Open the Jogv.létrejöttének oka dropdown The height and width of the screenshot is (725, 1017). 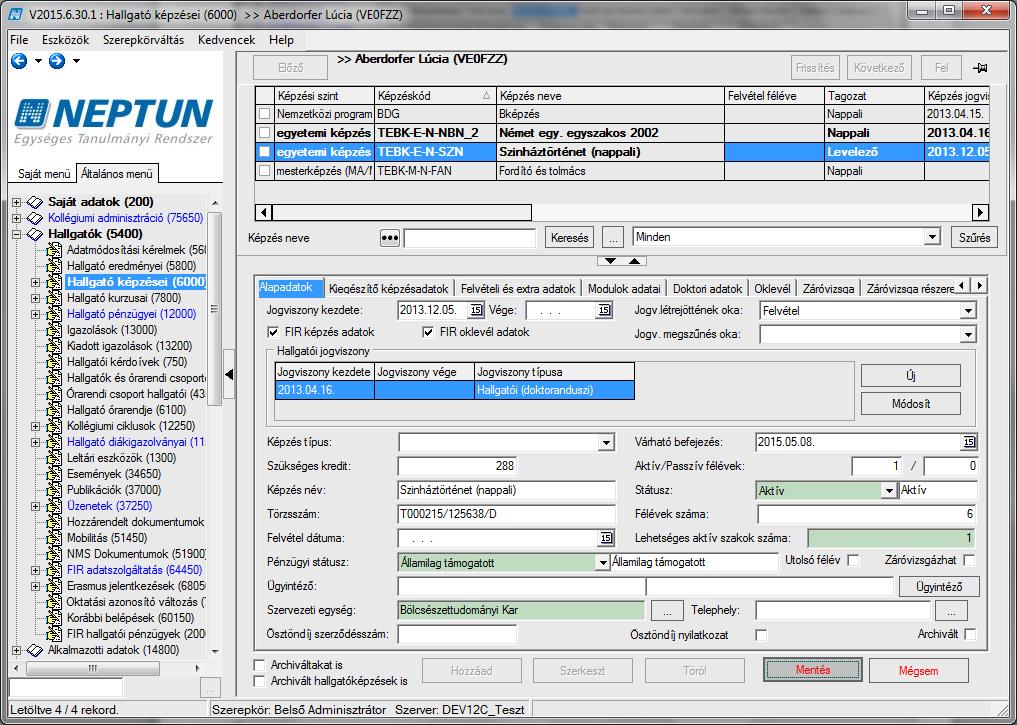point(968,311)
